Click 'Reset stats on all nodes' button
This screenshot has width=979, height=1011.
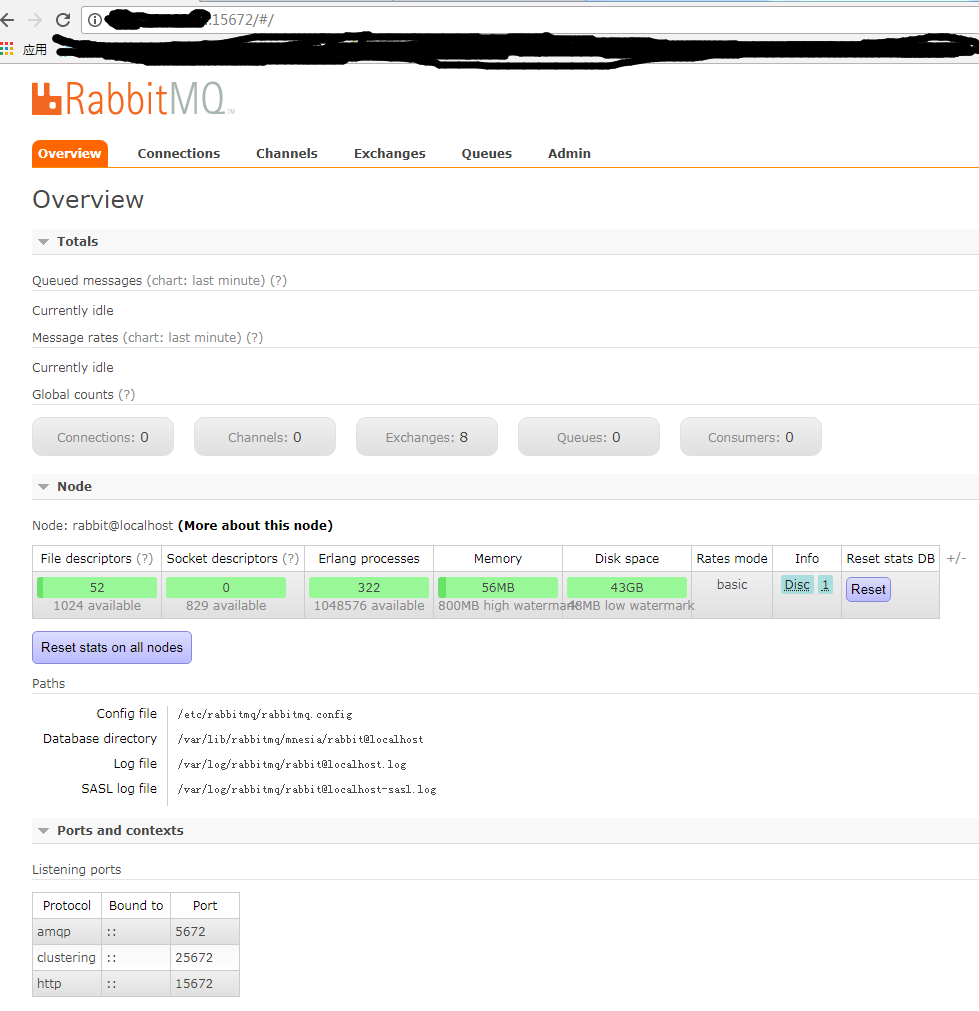[112, 647]
